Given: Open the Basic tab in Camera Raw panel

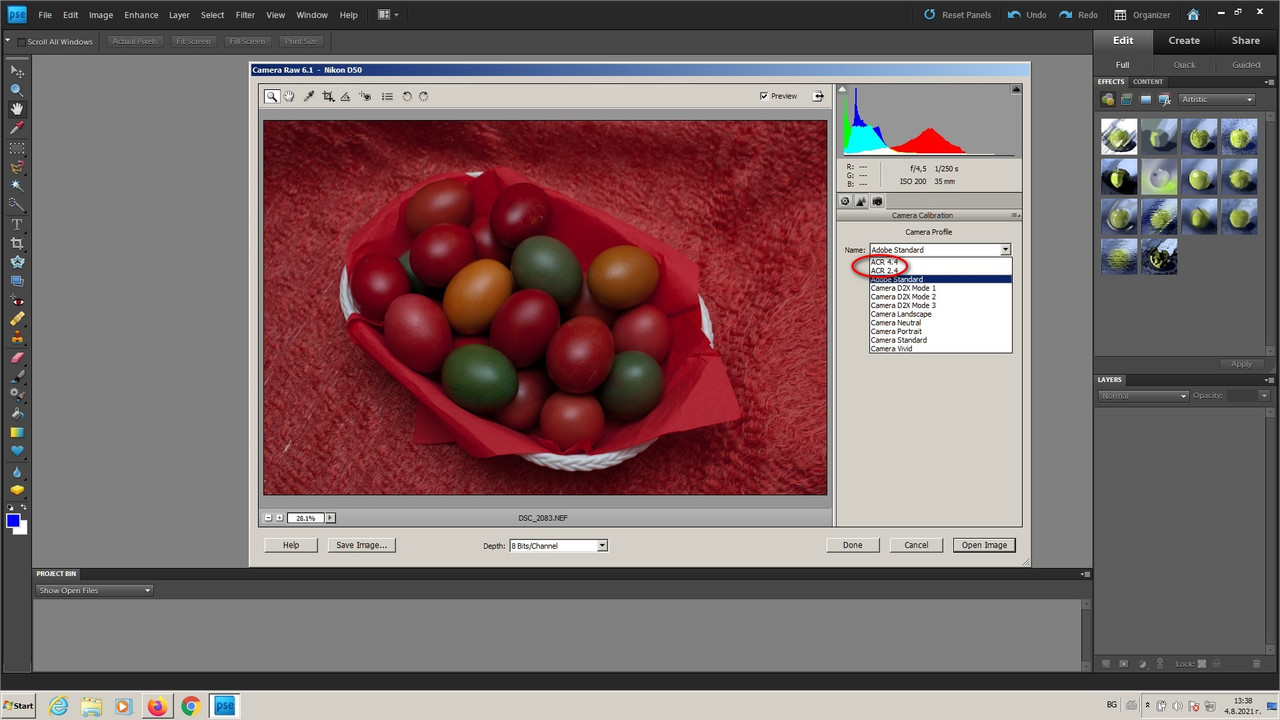Looking at the screenshot, I should 845,201.
